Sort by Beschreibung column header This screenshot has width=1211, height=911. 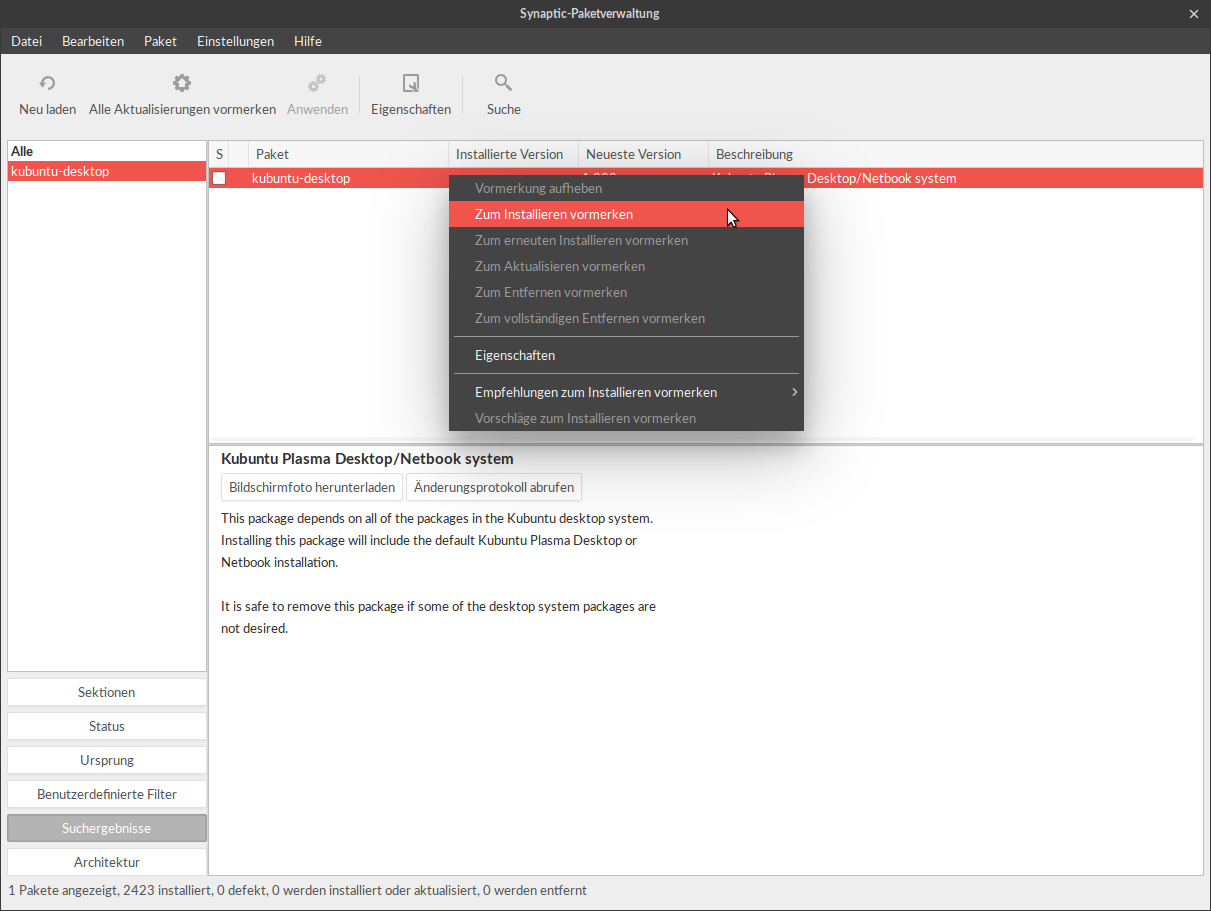click(x=955, y=154)
